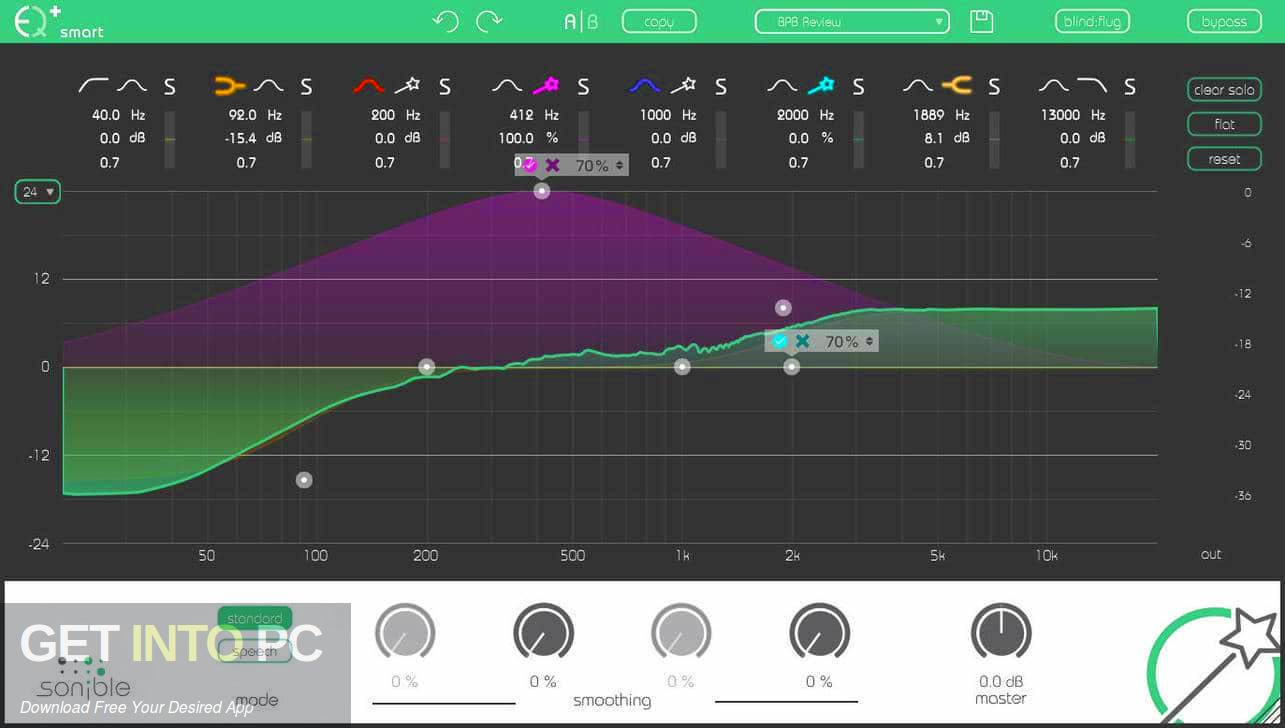Select the 1k band node on the zero line
The width and height of the screenshot is (1285, 728).
pos(682,367)
